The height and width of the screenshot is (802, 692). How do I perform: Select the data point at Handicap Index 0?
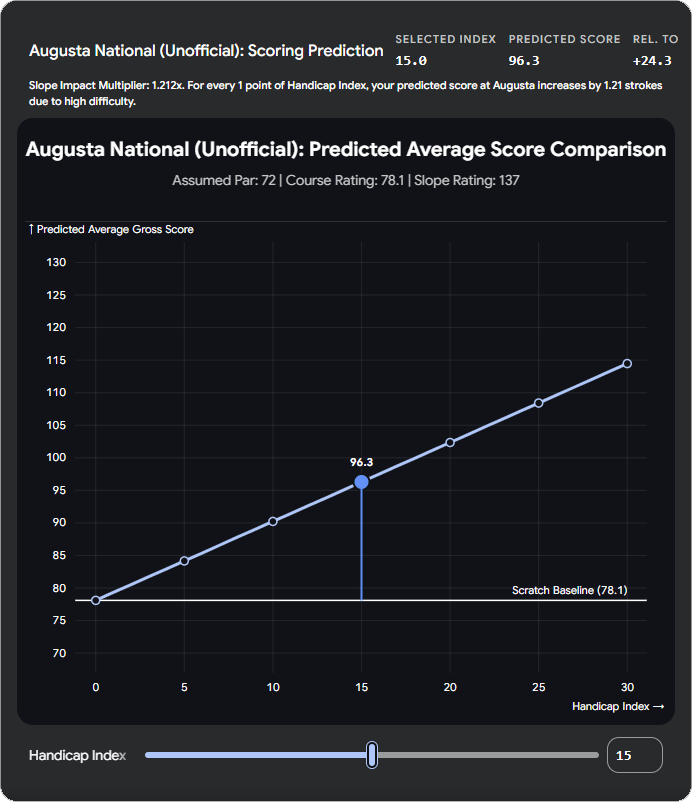(x=96, y=601)
